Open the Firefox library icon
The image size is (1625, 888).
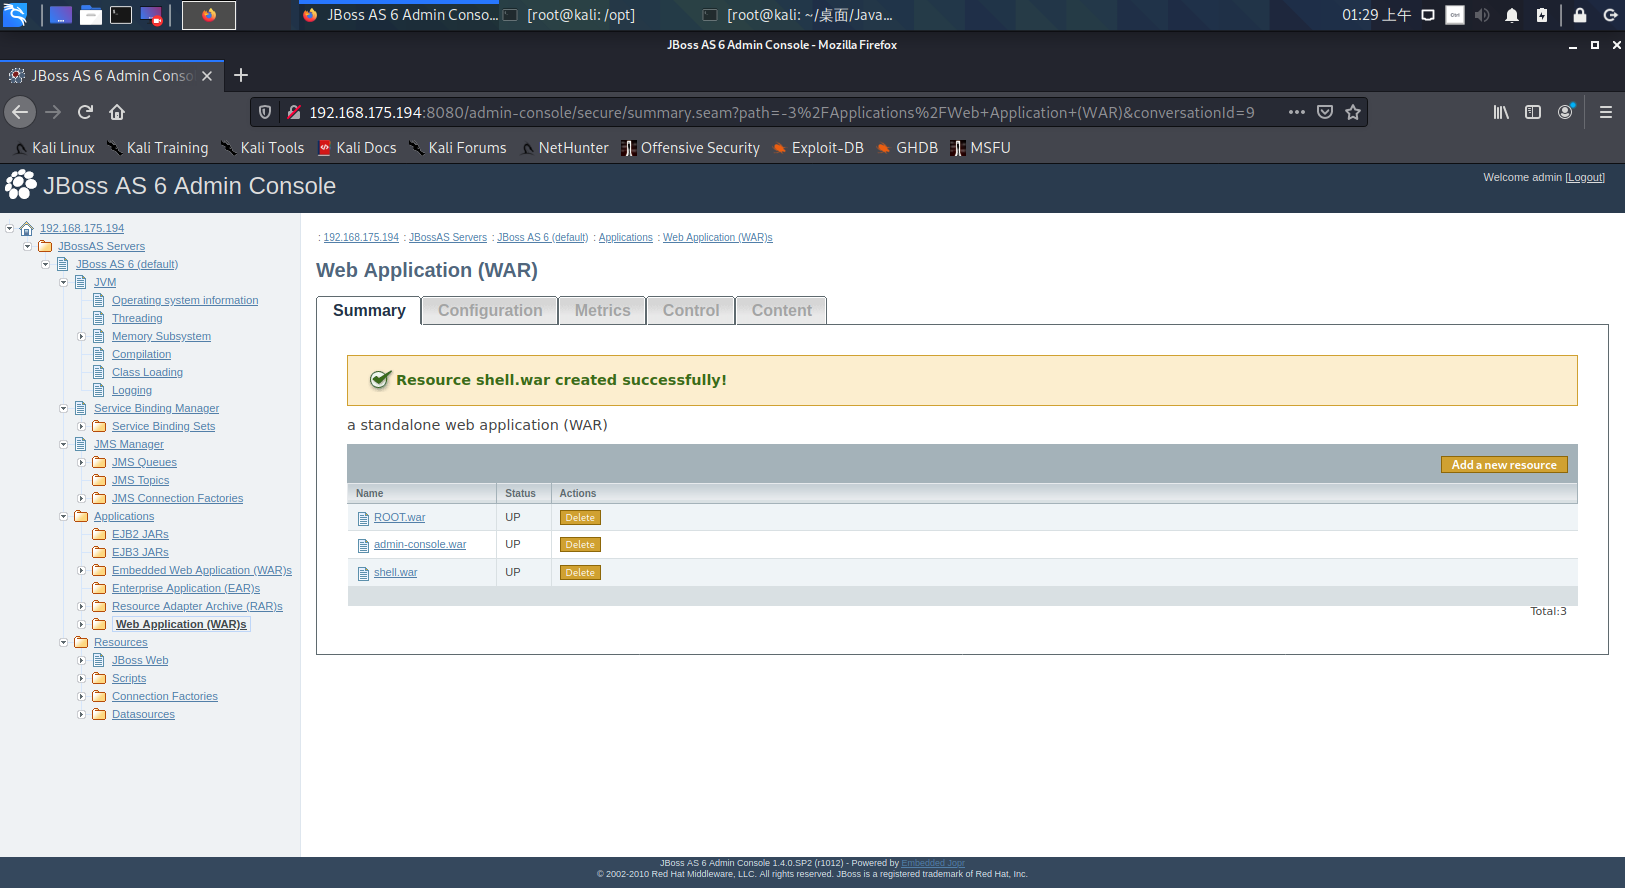(1501, 112)
